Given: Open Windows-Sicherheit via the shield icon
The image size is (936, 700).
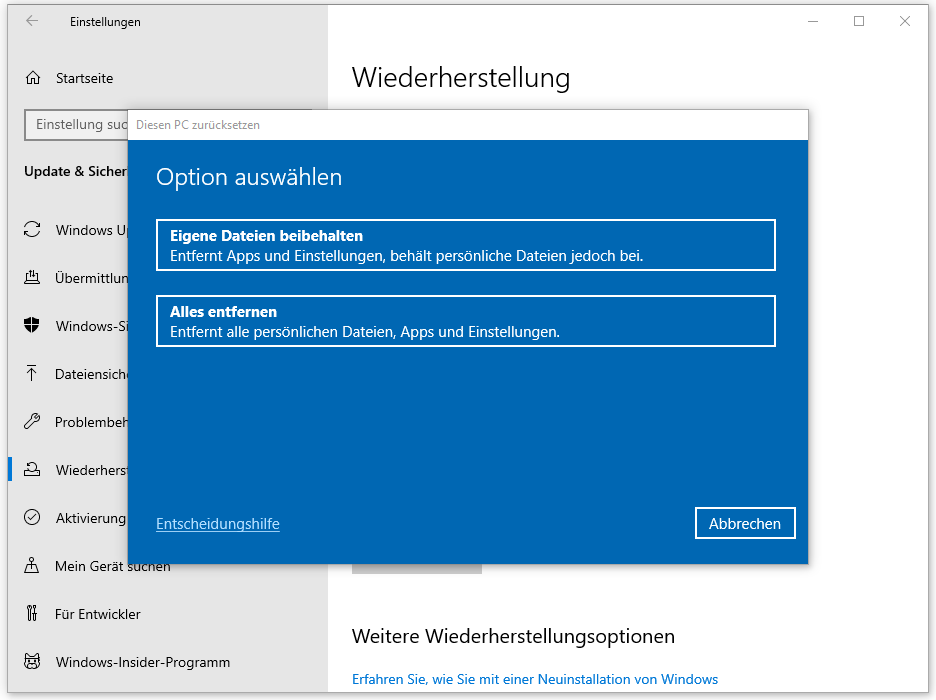Looking at the screenshot, I should click(33, 326).
